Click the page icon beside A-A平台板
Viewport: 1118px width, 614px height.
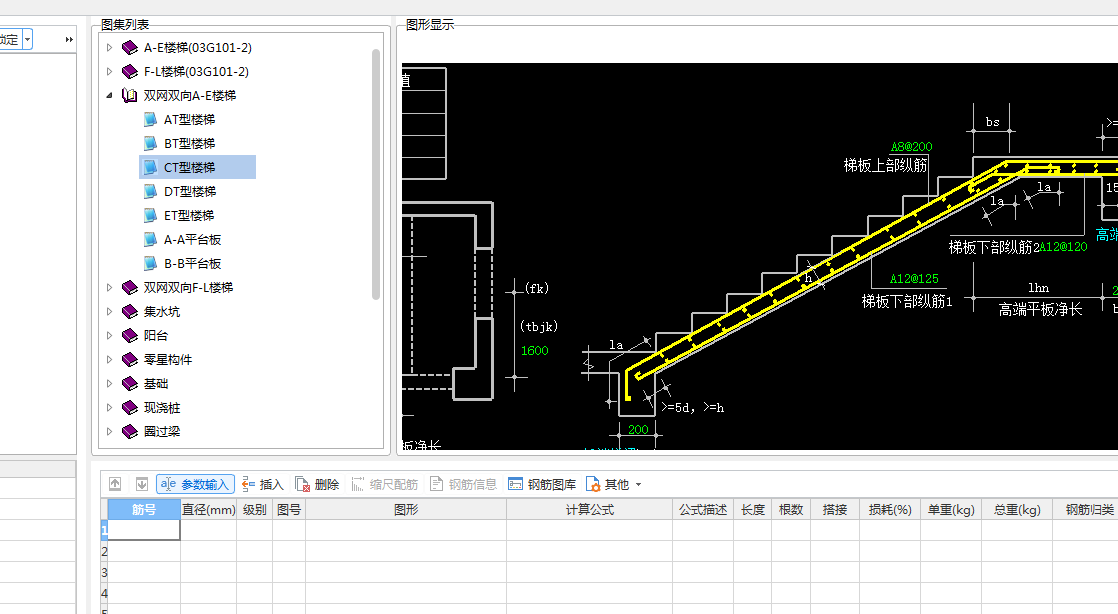pos(150,239)
